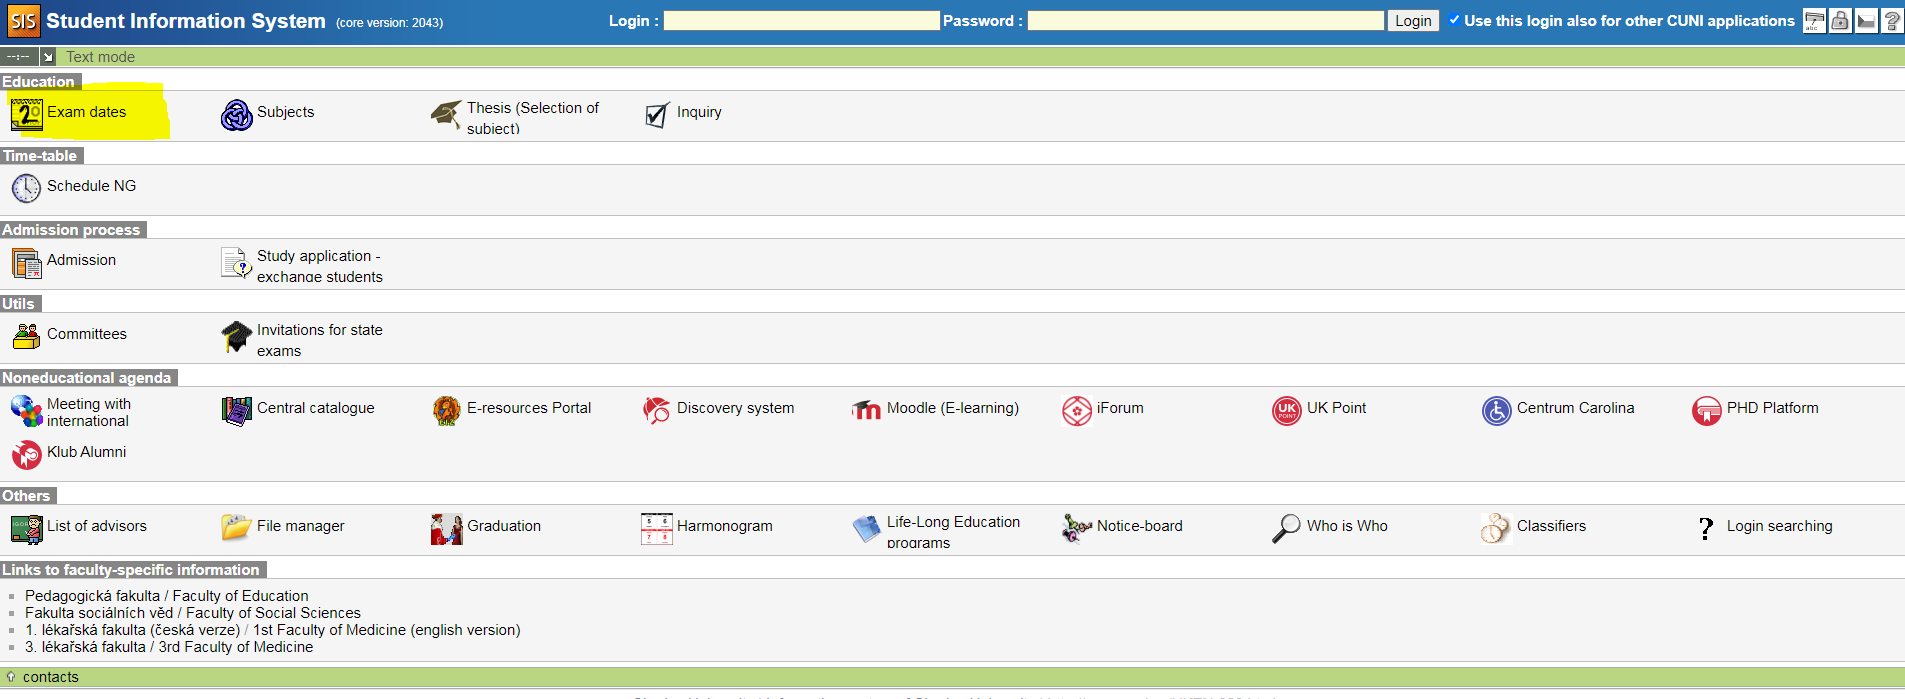Focus the Login username field
1905x699 pixels.
point(801,21)
